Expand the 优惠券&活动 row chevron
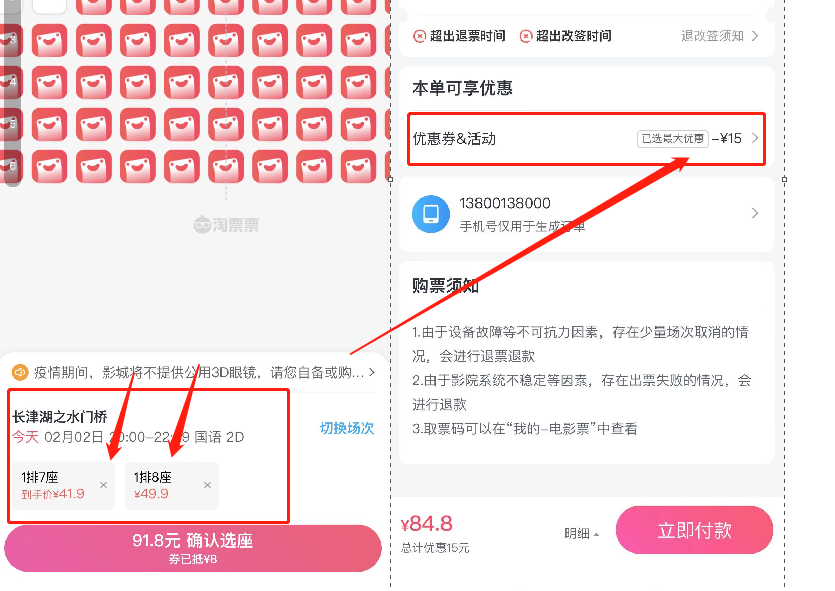Screen dimensions: 835x591 (755, 138)
